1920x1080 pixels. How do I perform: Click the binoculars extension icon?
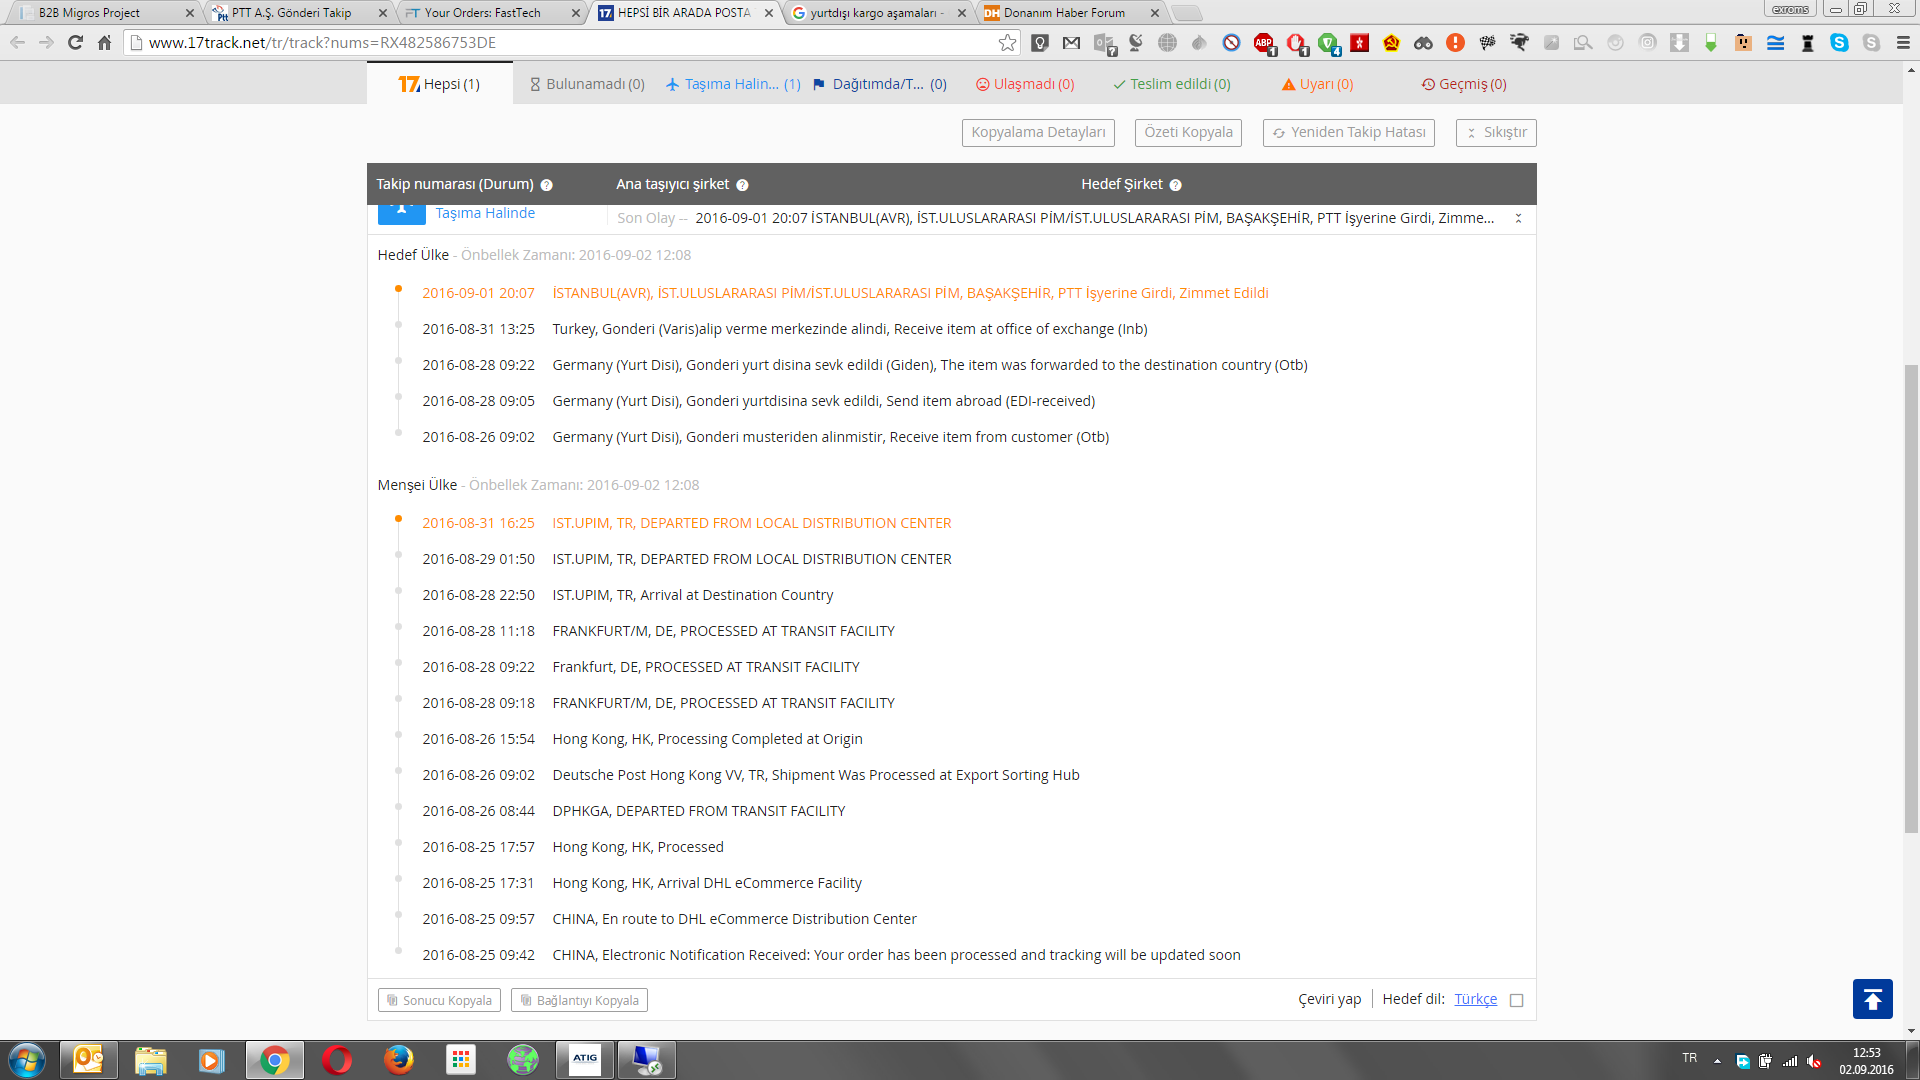point(1423,42)
